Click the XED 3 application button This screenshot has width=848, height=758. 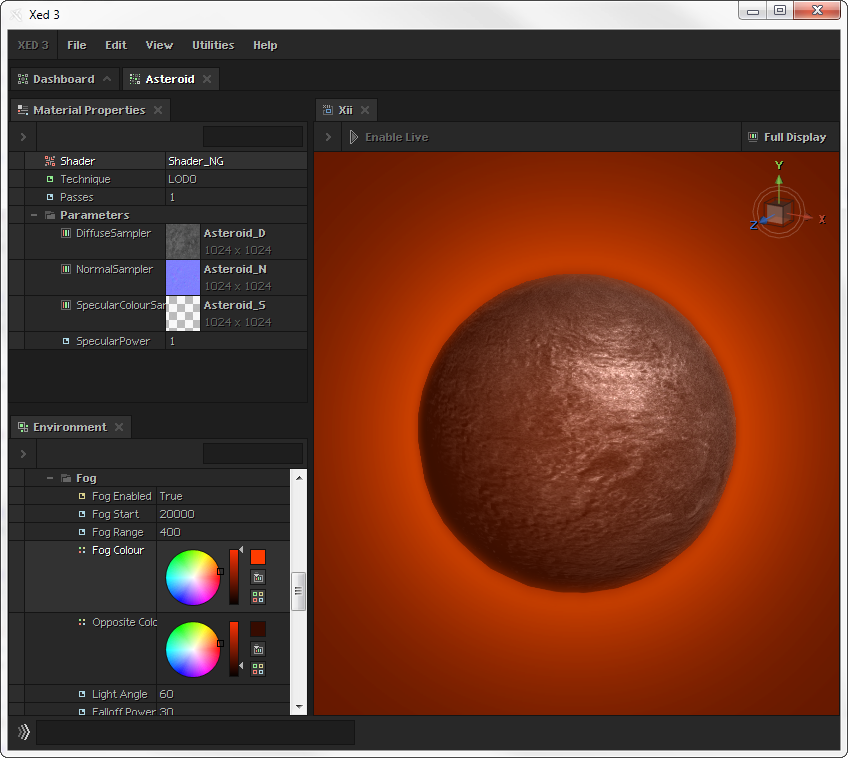[33, 45]
